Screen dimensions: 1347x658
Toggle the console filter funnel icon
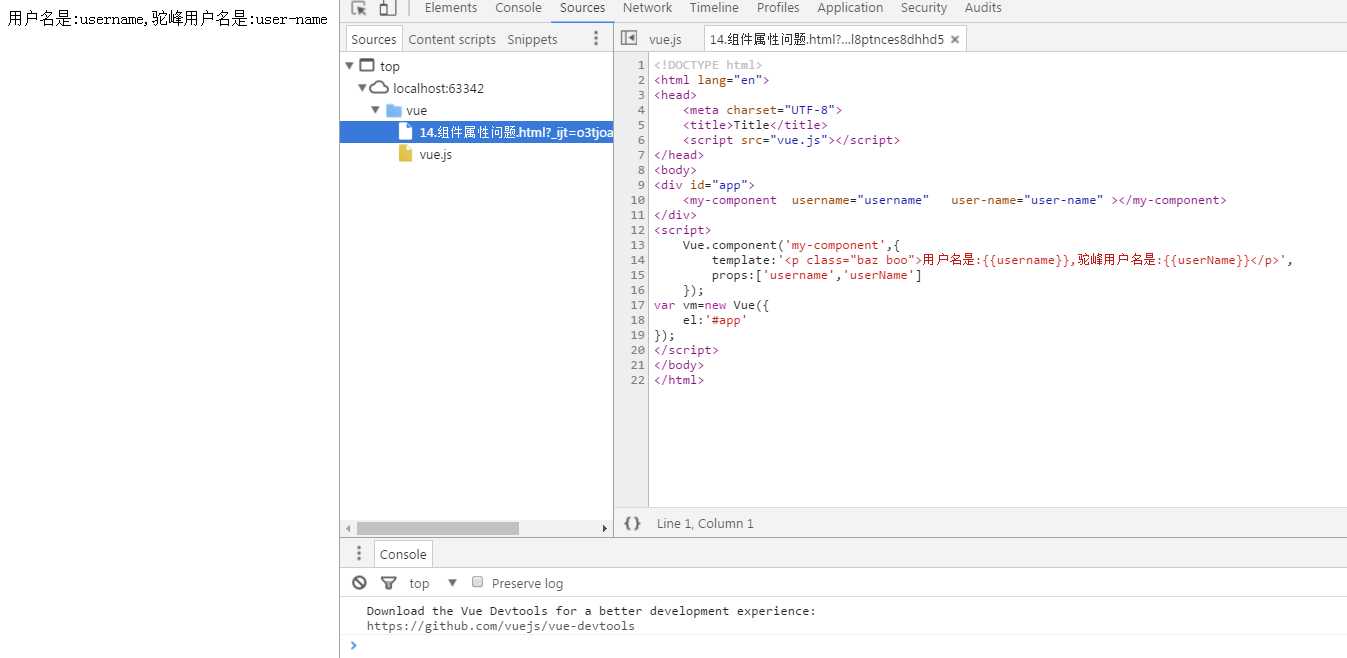click(x=389, y=583)
